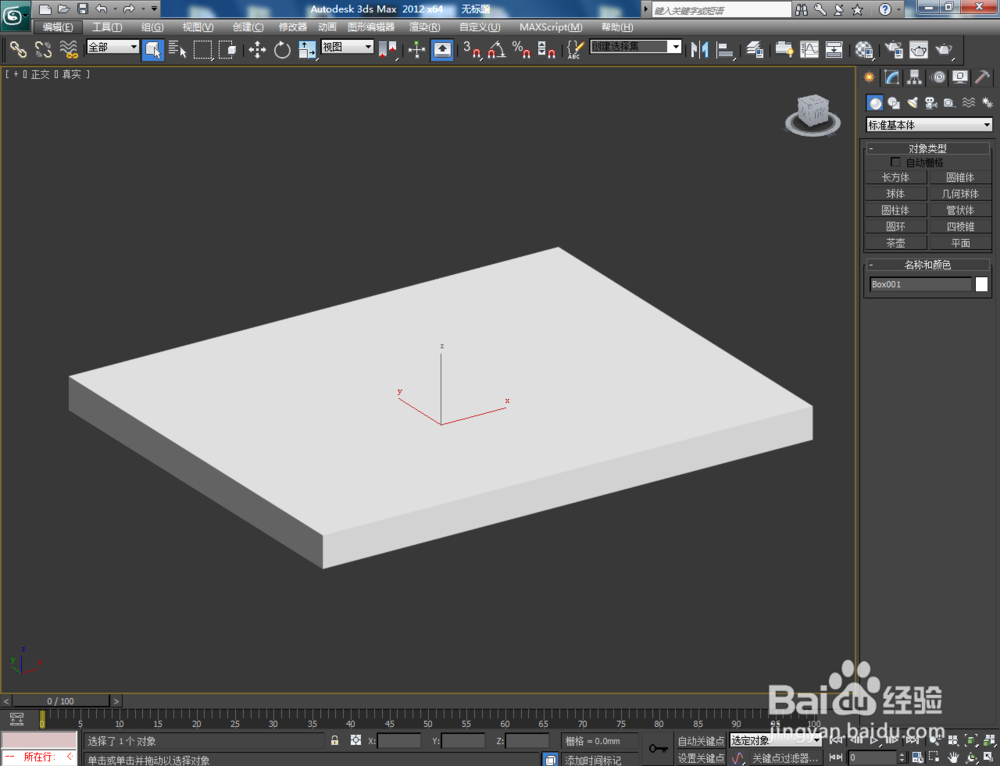Open MAXScript(M) menu
1000x766 pixels.
click(x=551, y=27)
